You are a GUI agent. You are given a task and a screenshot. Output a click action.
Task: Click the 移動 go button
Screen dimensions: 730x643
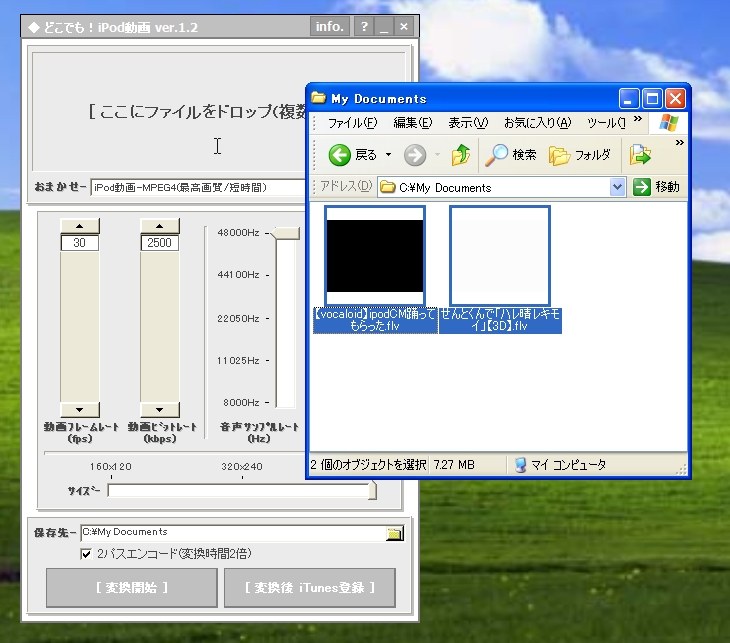click(x=656, y=187)
